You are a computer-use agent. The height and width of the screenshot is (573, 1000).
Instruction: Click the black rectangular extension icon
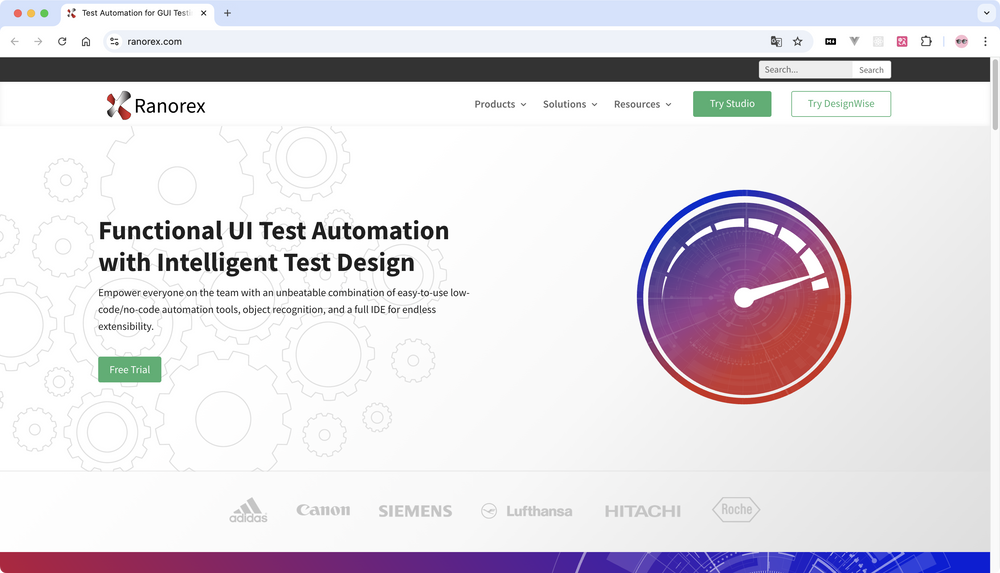pyautogui.click(x=830, y=41)
